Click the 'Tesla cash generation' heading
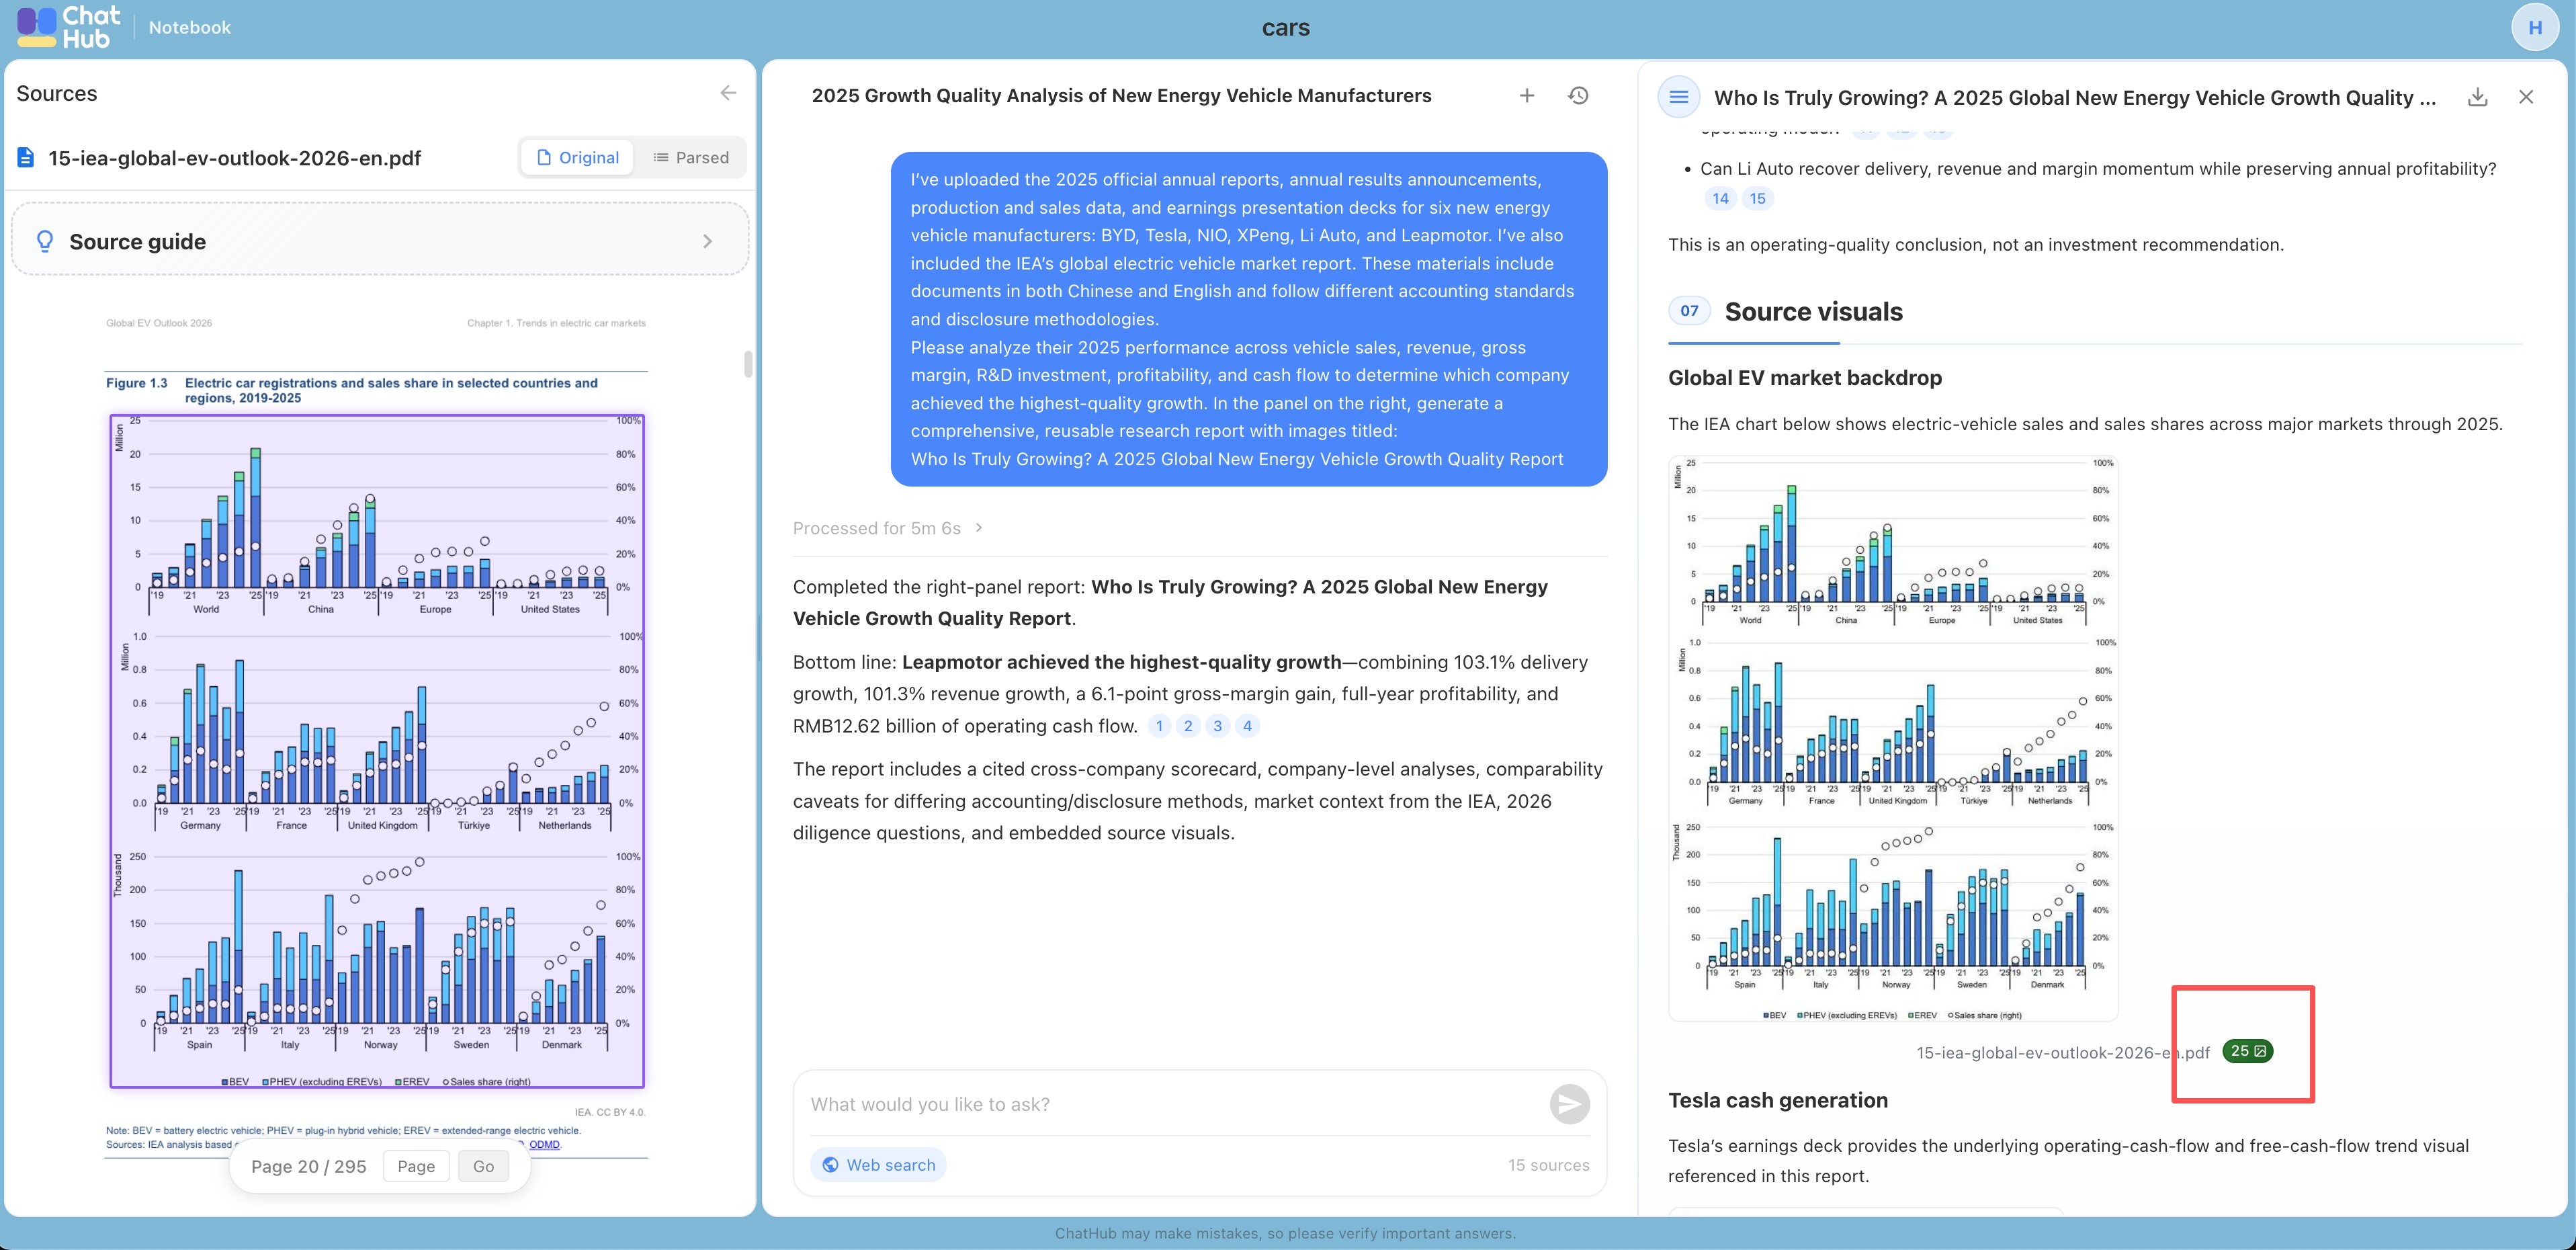 coord(1777,1100)
